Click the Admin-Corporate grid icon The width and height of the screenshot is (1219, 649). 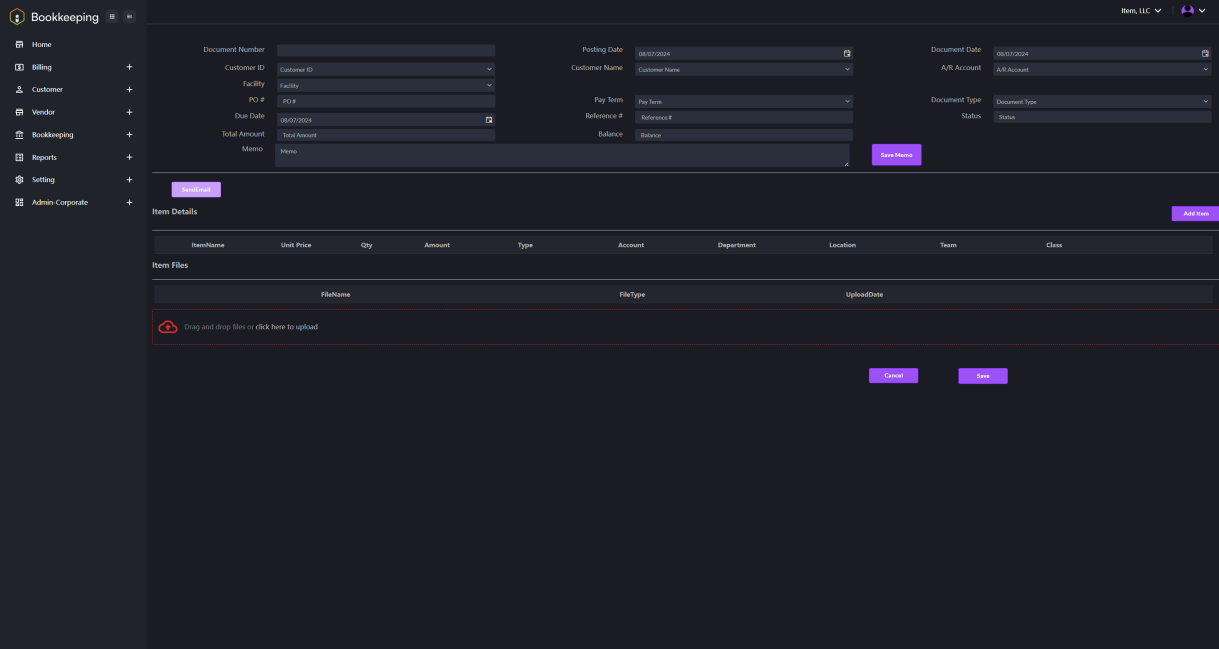(20, 202)
